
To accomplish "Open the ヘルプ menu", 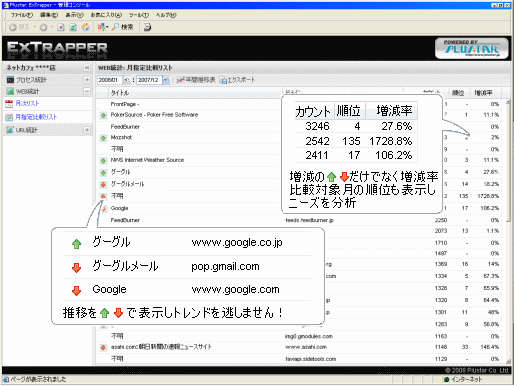I will click(x=166, y=15).
